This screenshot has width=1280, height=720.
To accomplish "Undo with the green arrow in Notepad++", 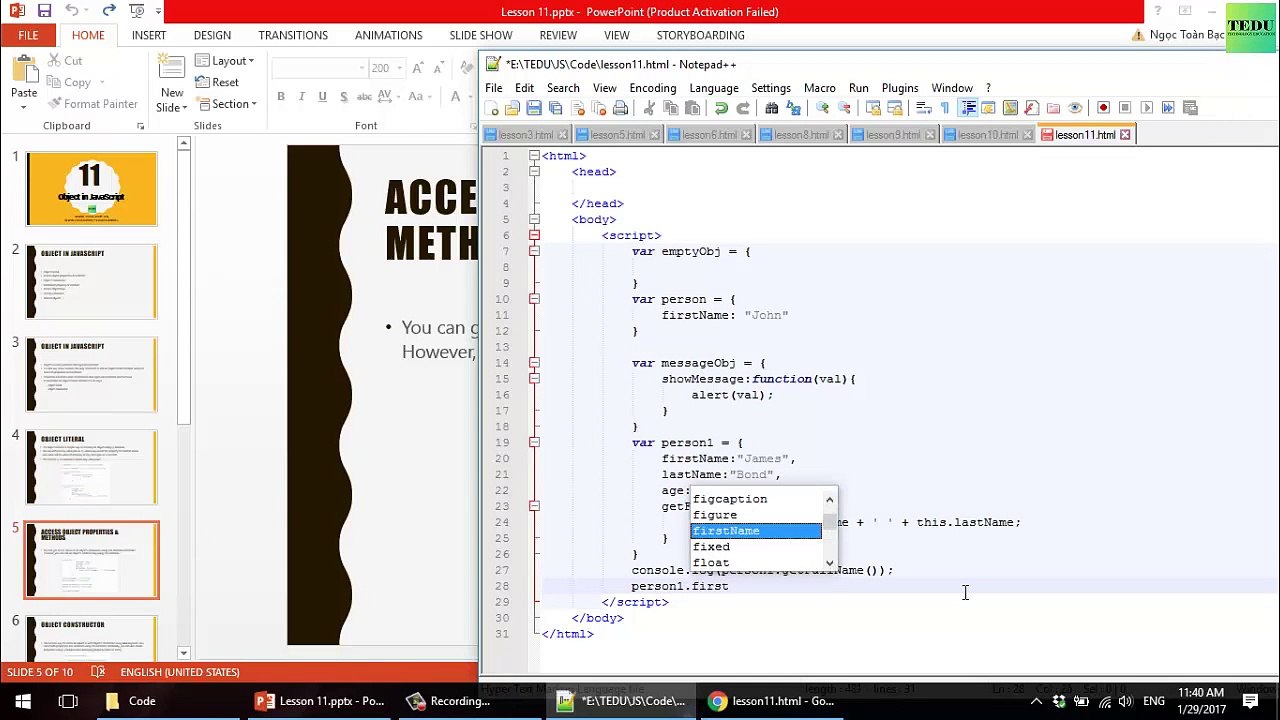I will 721,108.
